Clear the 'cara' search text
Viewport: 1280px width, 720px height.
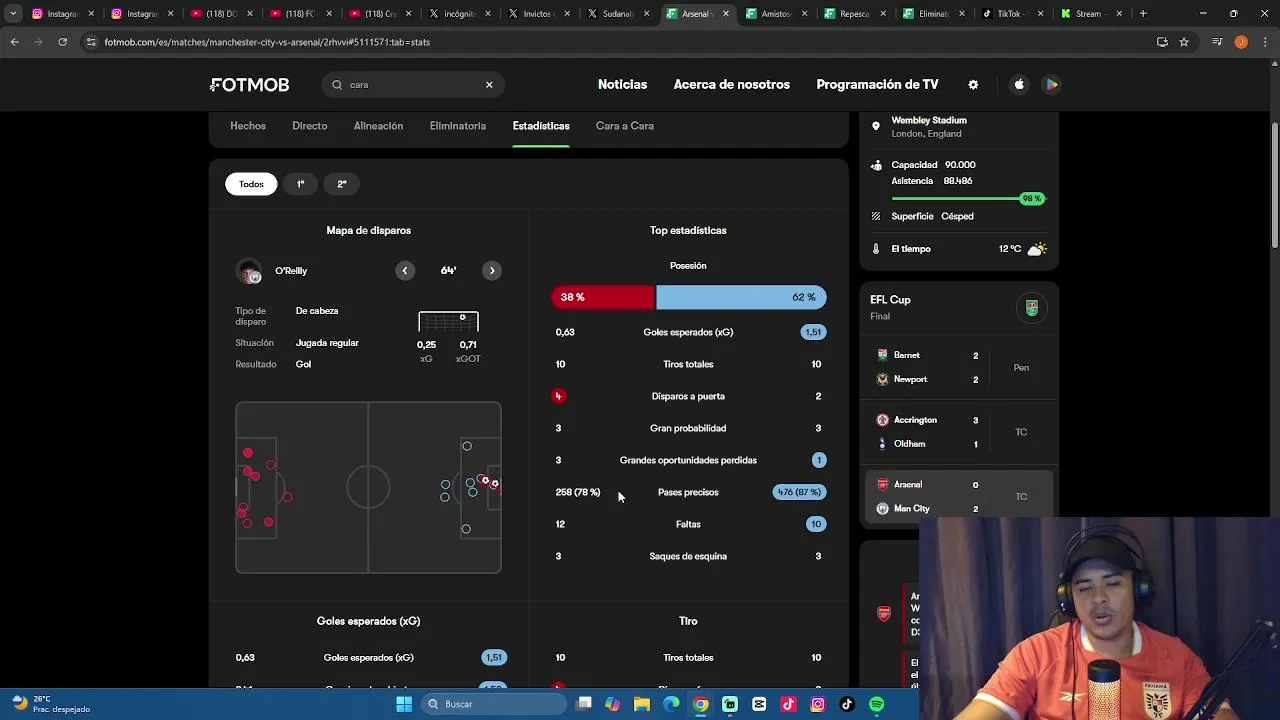coord(489,85)
